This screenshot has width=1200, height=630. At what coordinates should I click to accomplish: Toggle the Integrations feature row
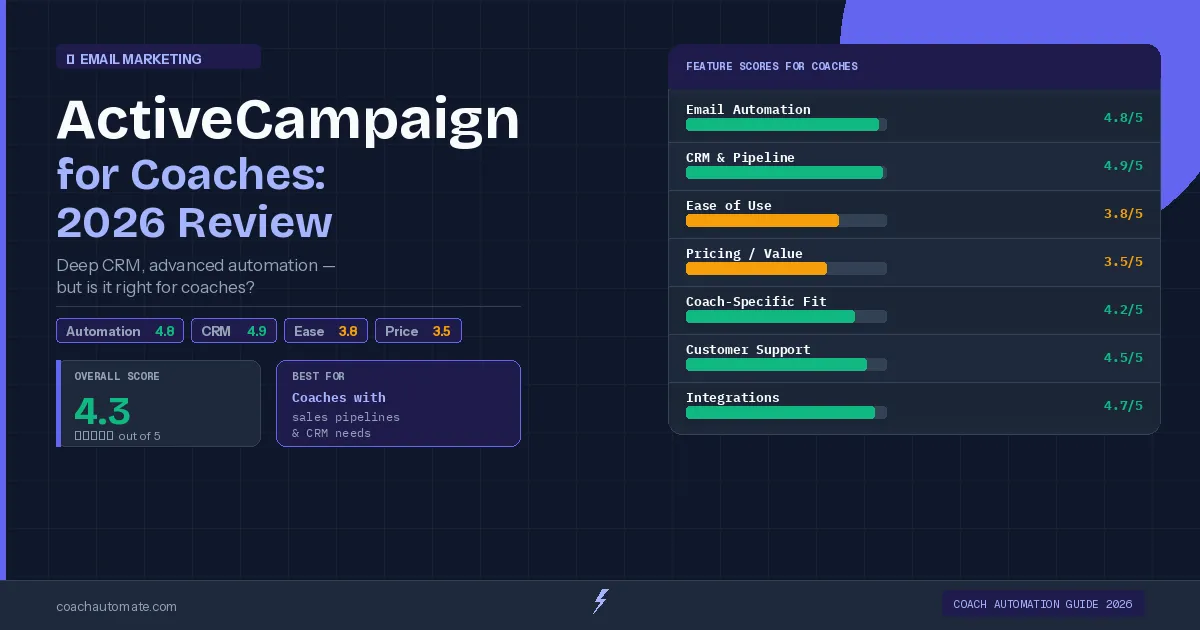coord(914,404)
